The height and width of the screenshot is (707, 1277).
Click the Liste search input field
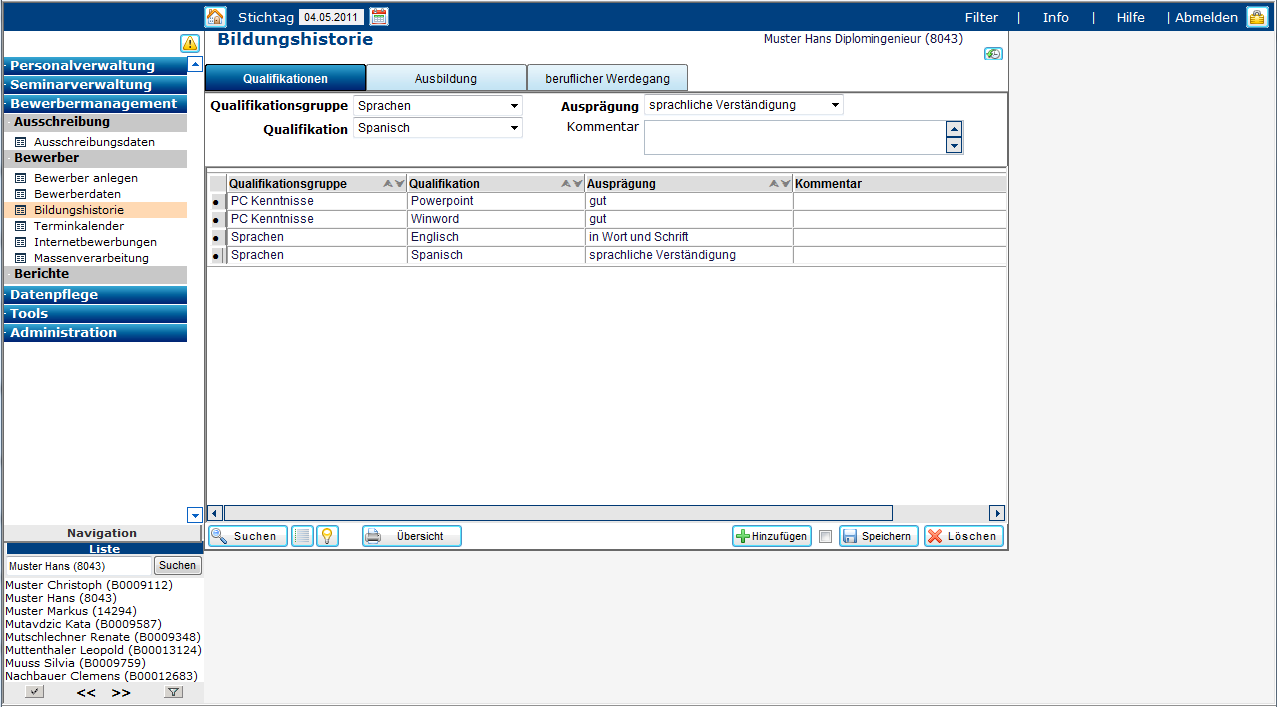[x=79, y=566]
